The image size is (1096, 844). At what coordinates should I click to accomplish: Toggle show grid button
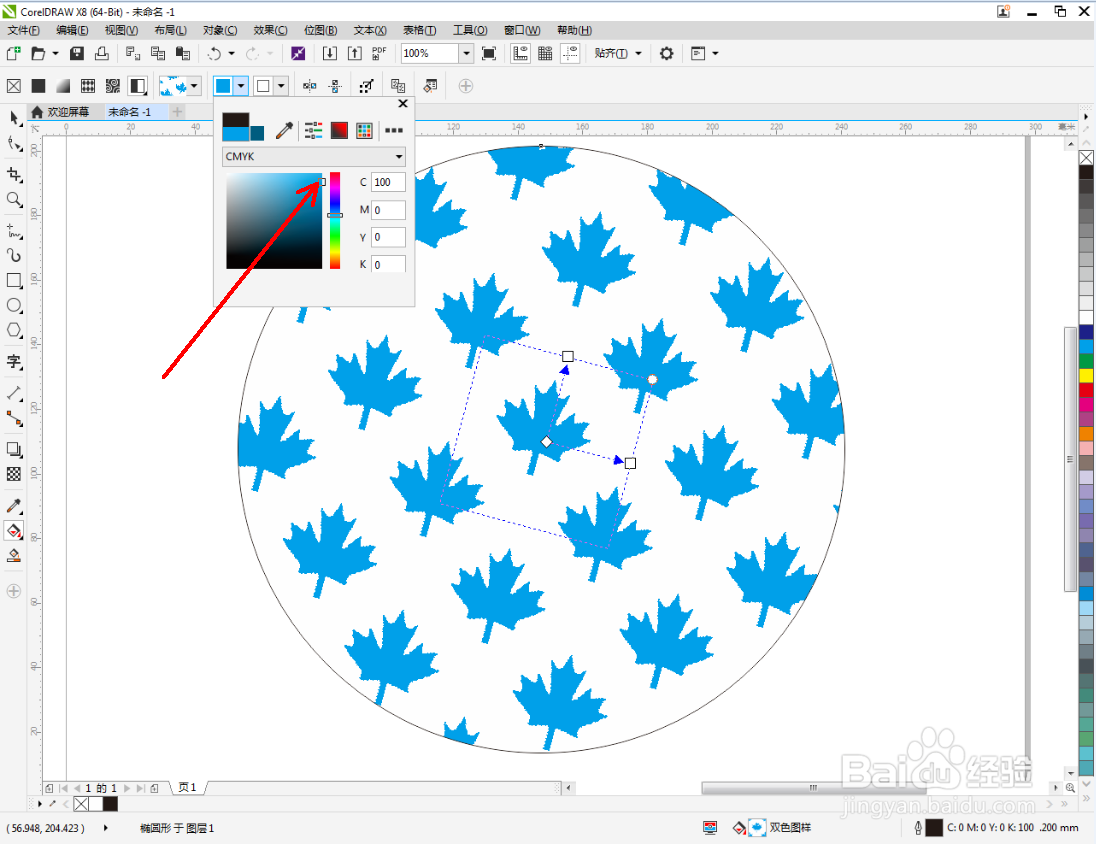tap(545, 53)
